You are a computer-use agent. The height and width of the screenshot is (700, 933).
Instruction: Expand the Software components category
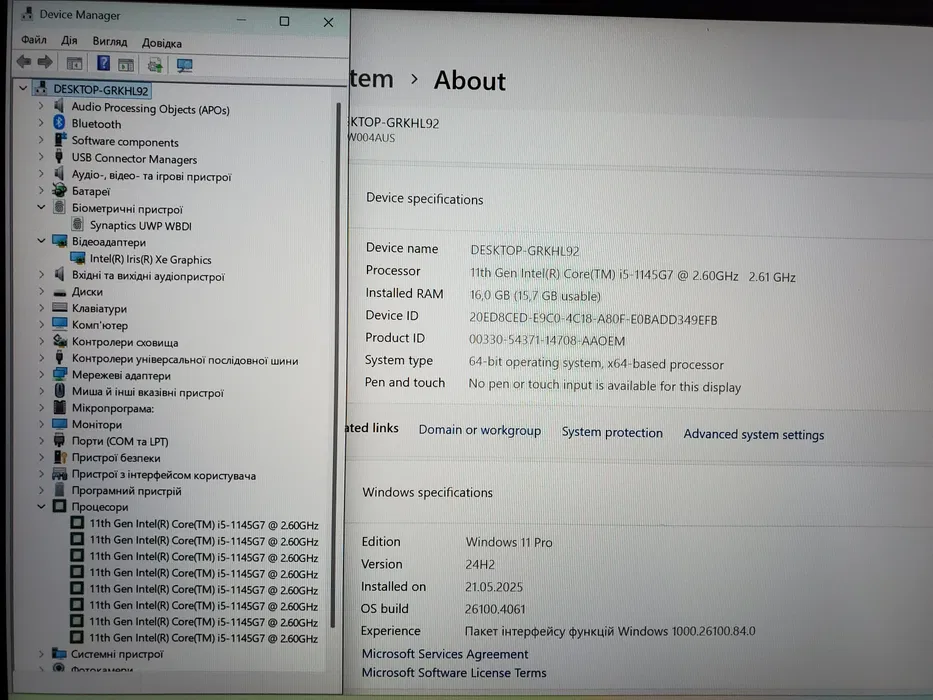pyautogui.click(x=41, y=140)
